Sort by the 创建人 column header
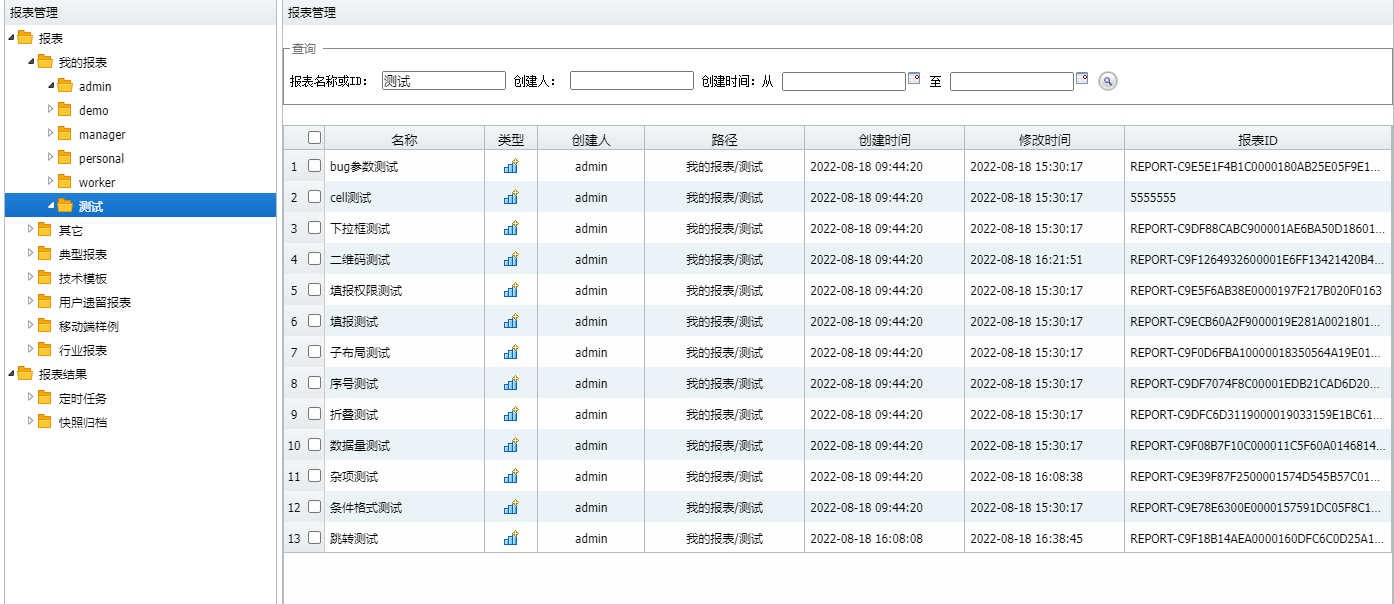Screen dimensions: 1394x604 tap(591, 140)
